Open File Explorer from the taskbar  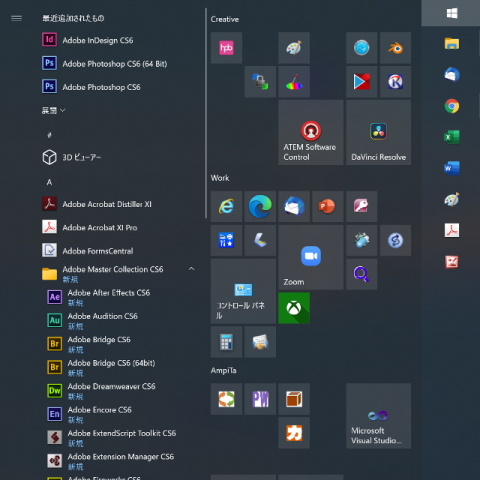tap(452, 44)
